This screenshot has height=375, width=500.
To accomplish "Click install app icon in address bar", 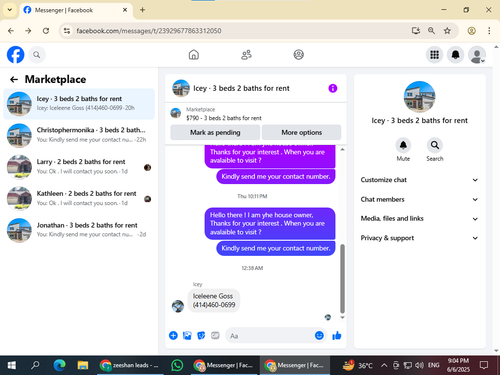I will [415, 31].
